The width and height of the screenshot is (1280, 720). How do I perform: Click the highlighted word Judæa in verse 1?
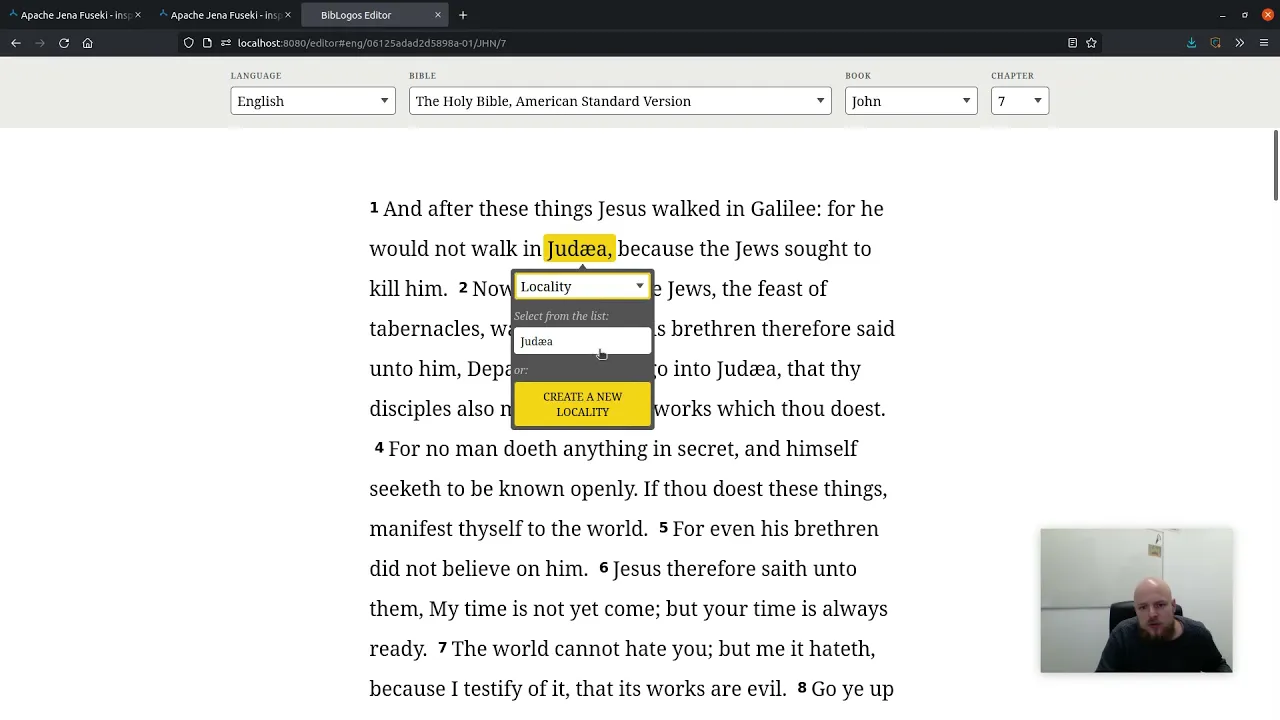click(x=579, y=249)
